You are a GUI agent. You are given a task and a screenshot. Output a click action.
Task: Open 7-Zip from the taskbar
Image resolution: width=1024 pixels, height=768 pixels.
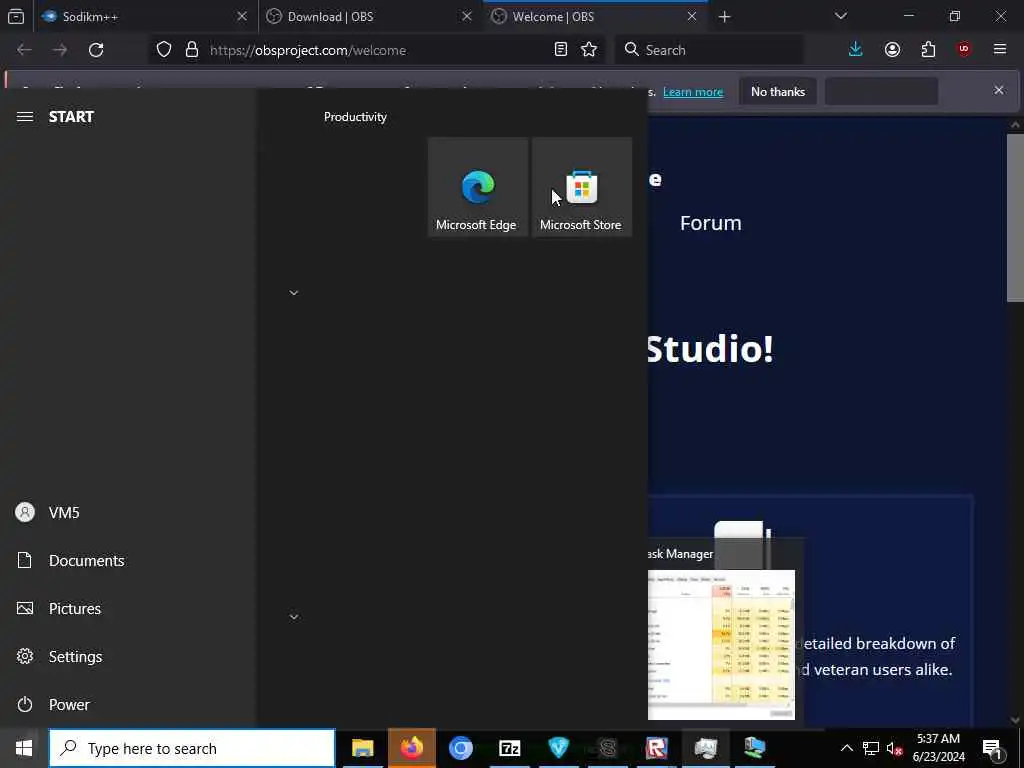pos(509,748)
